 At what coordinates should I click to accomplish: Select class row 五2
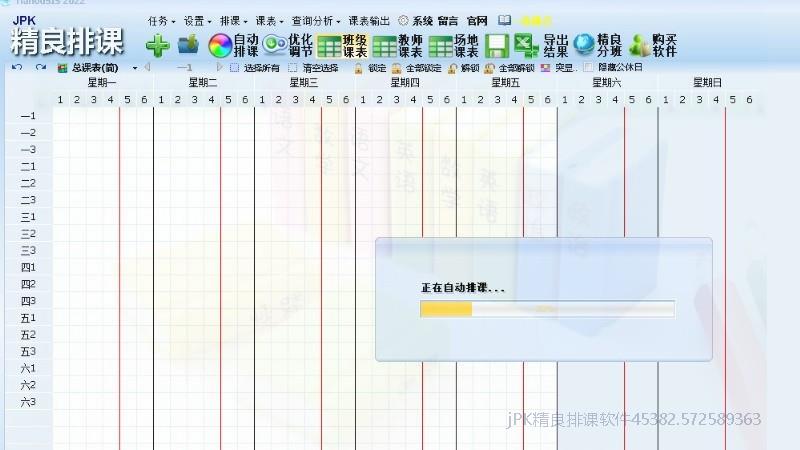[28, 335]
